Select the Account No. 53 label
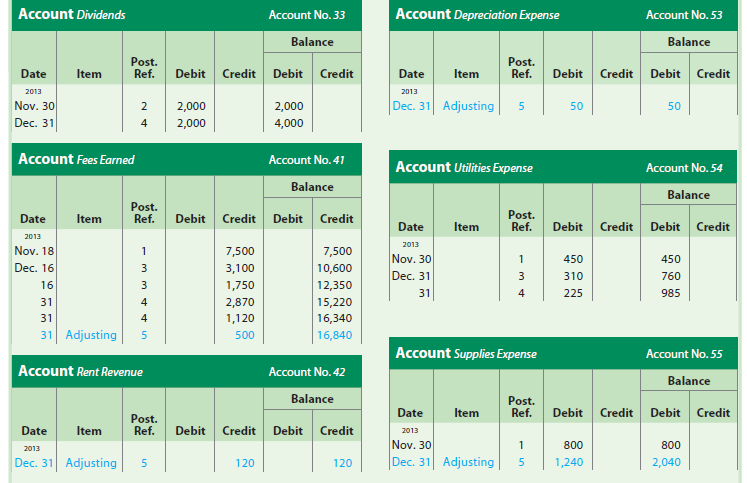Image resolution: width=747 pixels, height=483 pixels. point(684,16)
